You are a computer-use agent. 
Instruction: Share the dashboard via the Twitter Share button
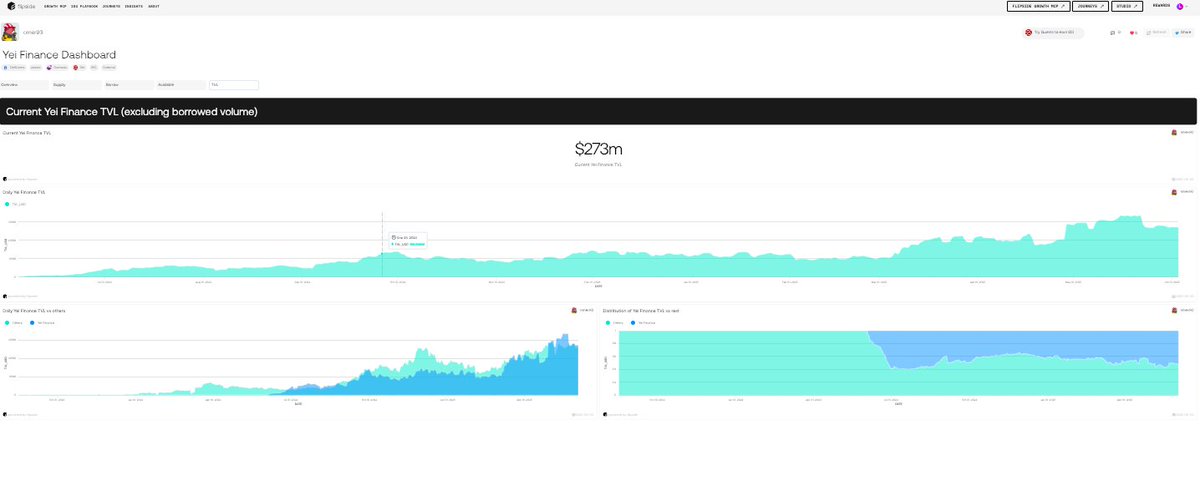1183,32
